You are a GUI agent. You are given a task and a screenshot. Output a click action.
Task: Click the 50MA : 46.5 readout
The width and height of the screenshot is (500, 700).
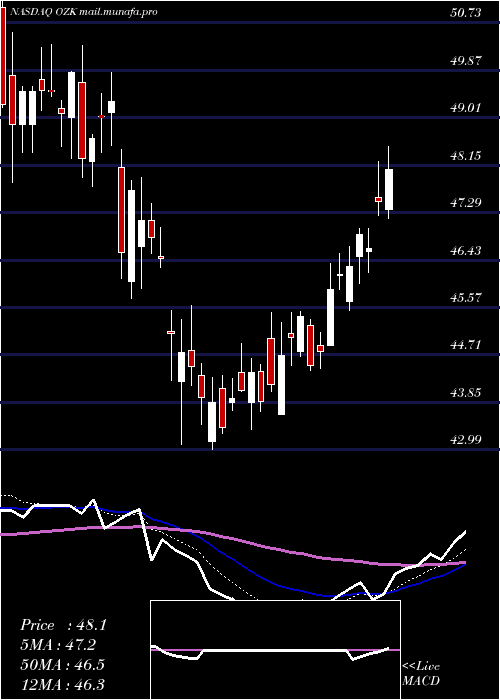tap(62, 665)
